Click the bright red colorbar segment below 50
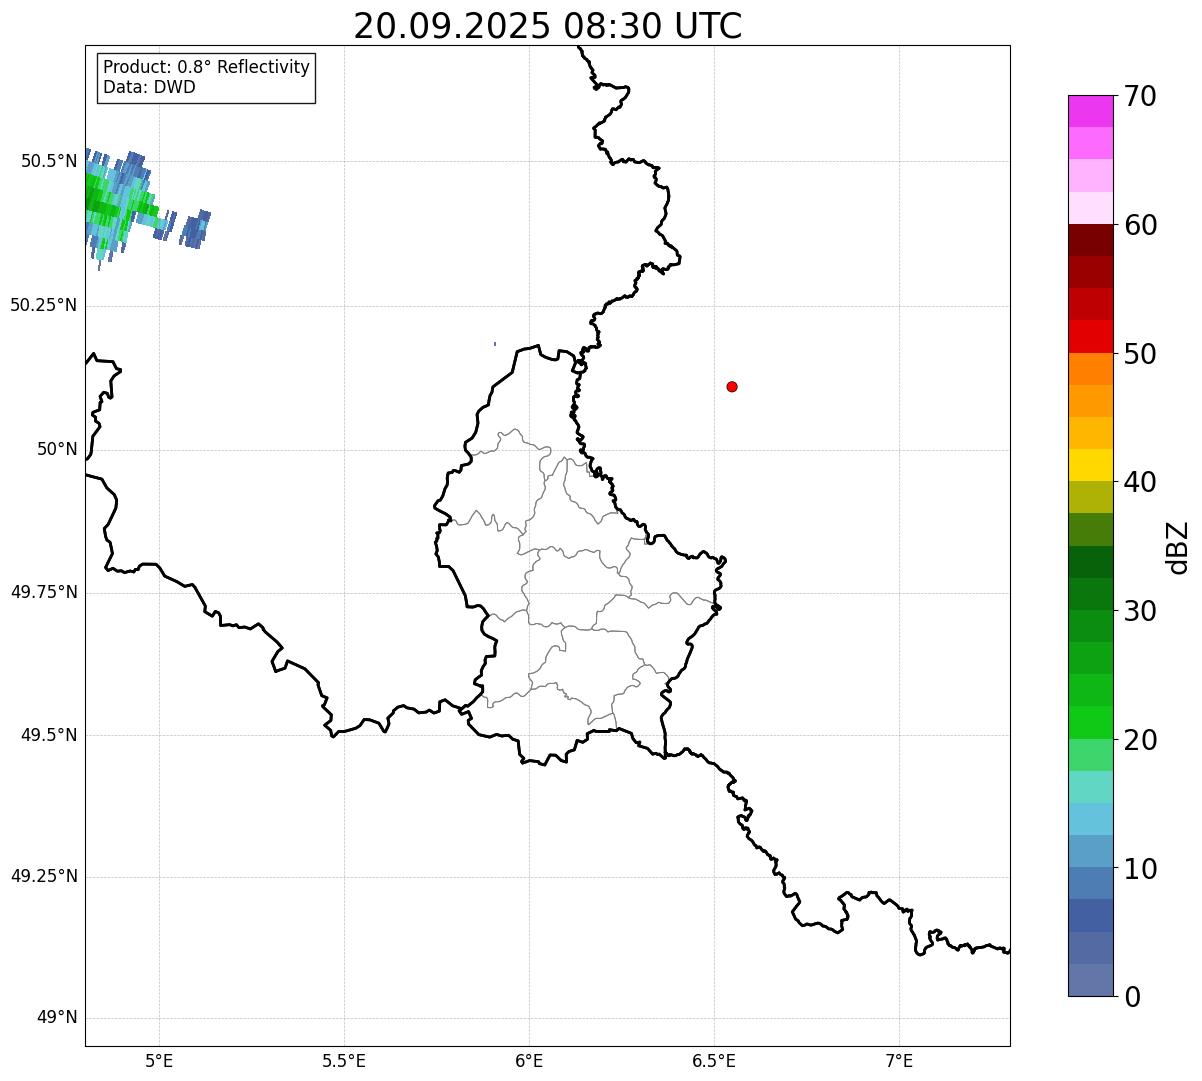Image resolution: width=1202 pixels, height=1081 pixels. pos(1090,336)
